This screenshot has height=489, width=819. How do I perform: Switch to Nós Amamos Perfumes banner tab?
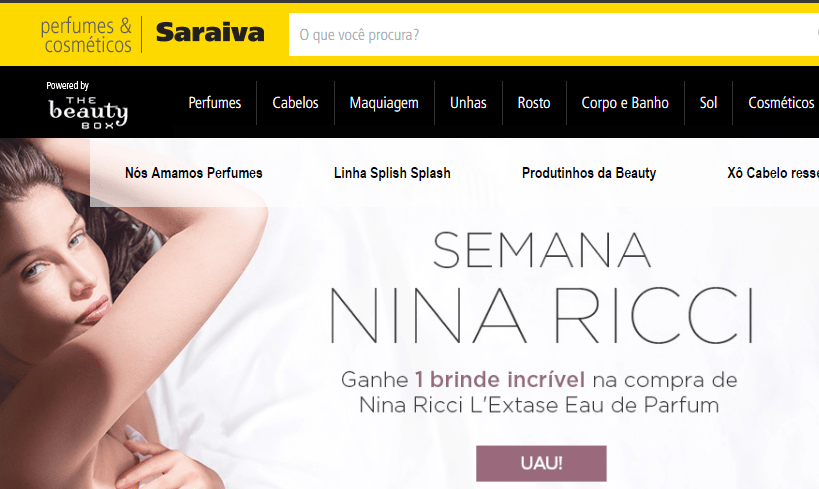tap(194, 173)
